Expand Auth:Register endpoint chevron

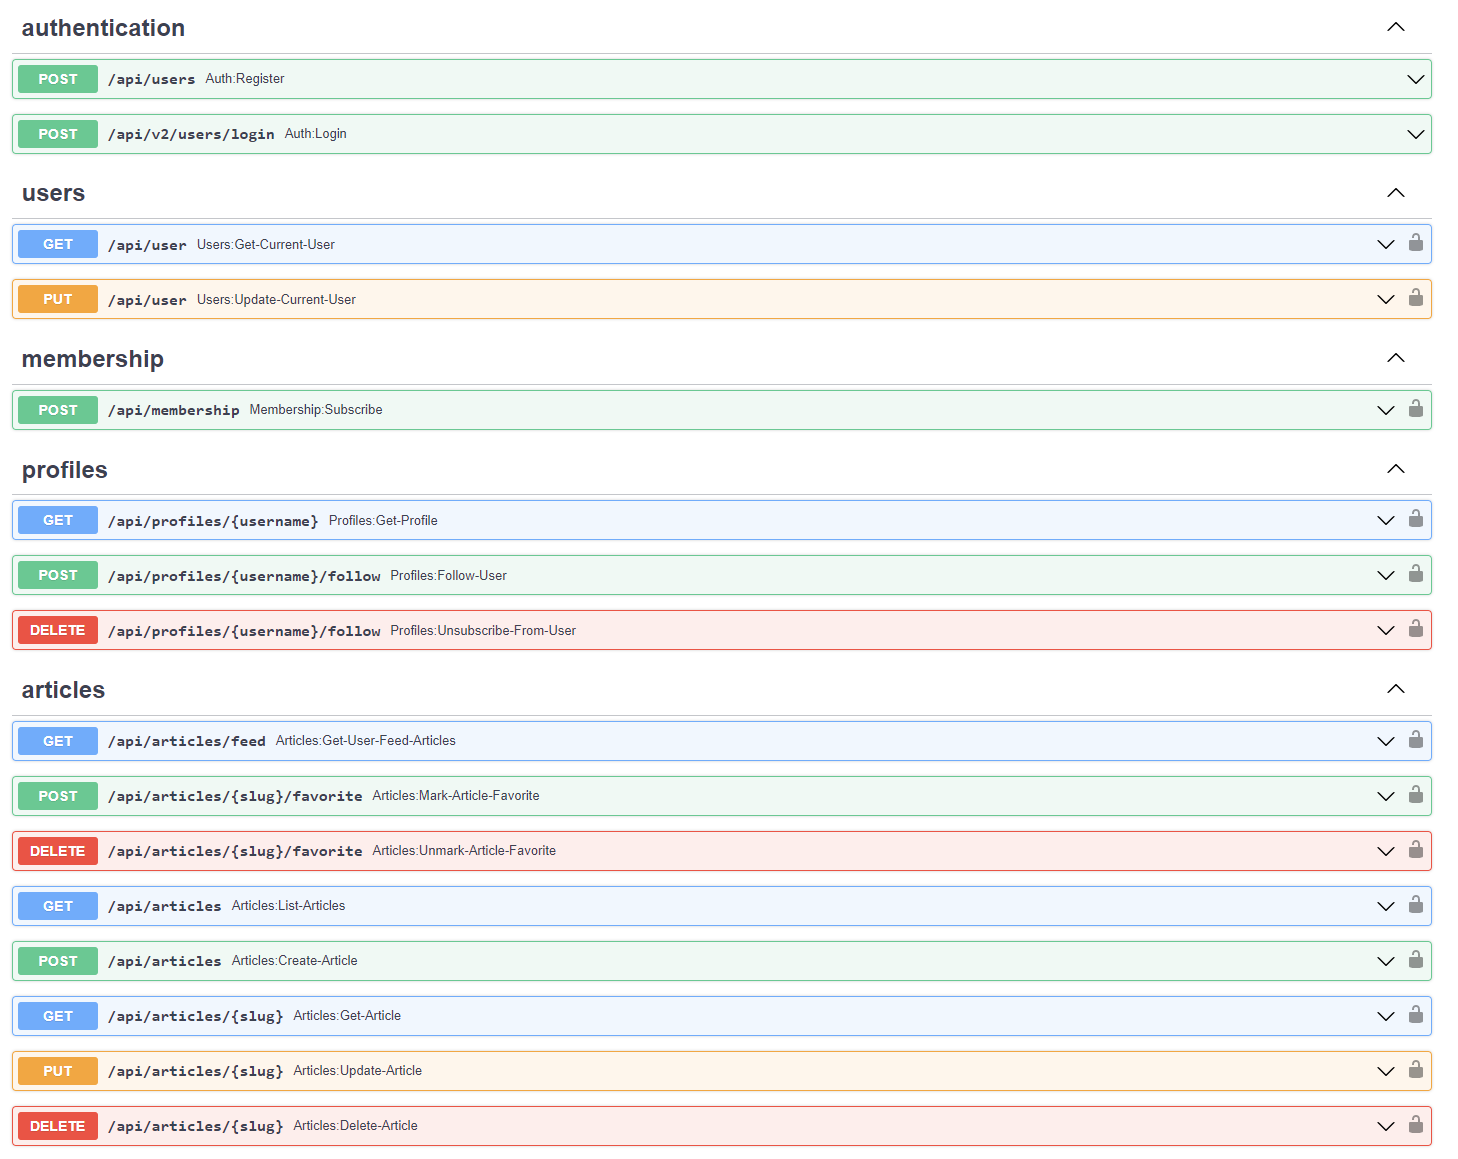pyautogui.click(x=1416, y=79)
